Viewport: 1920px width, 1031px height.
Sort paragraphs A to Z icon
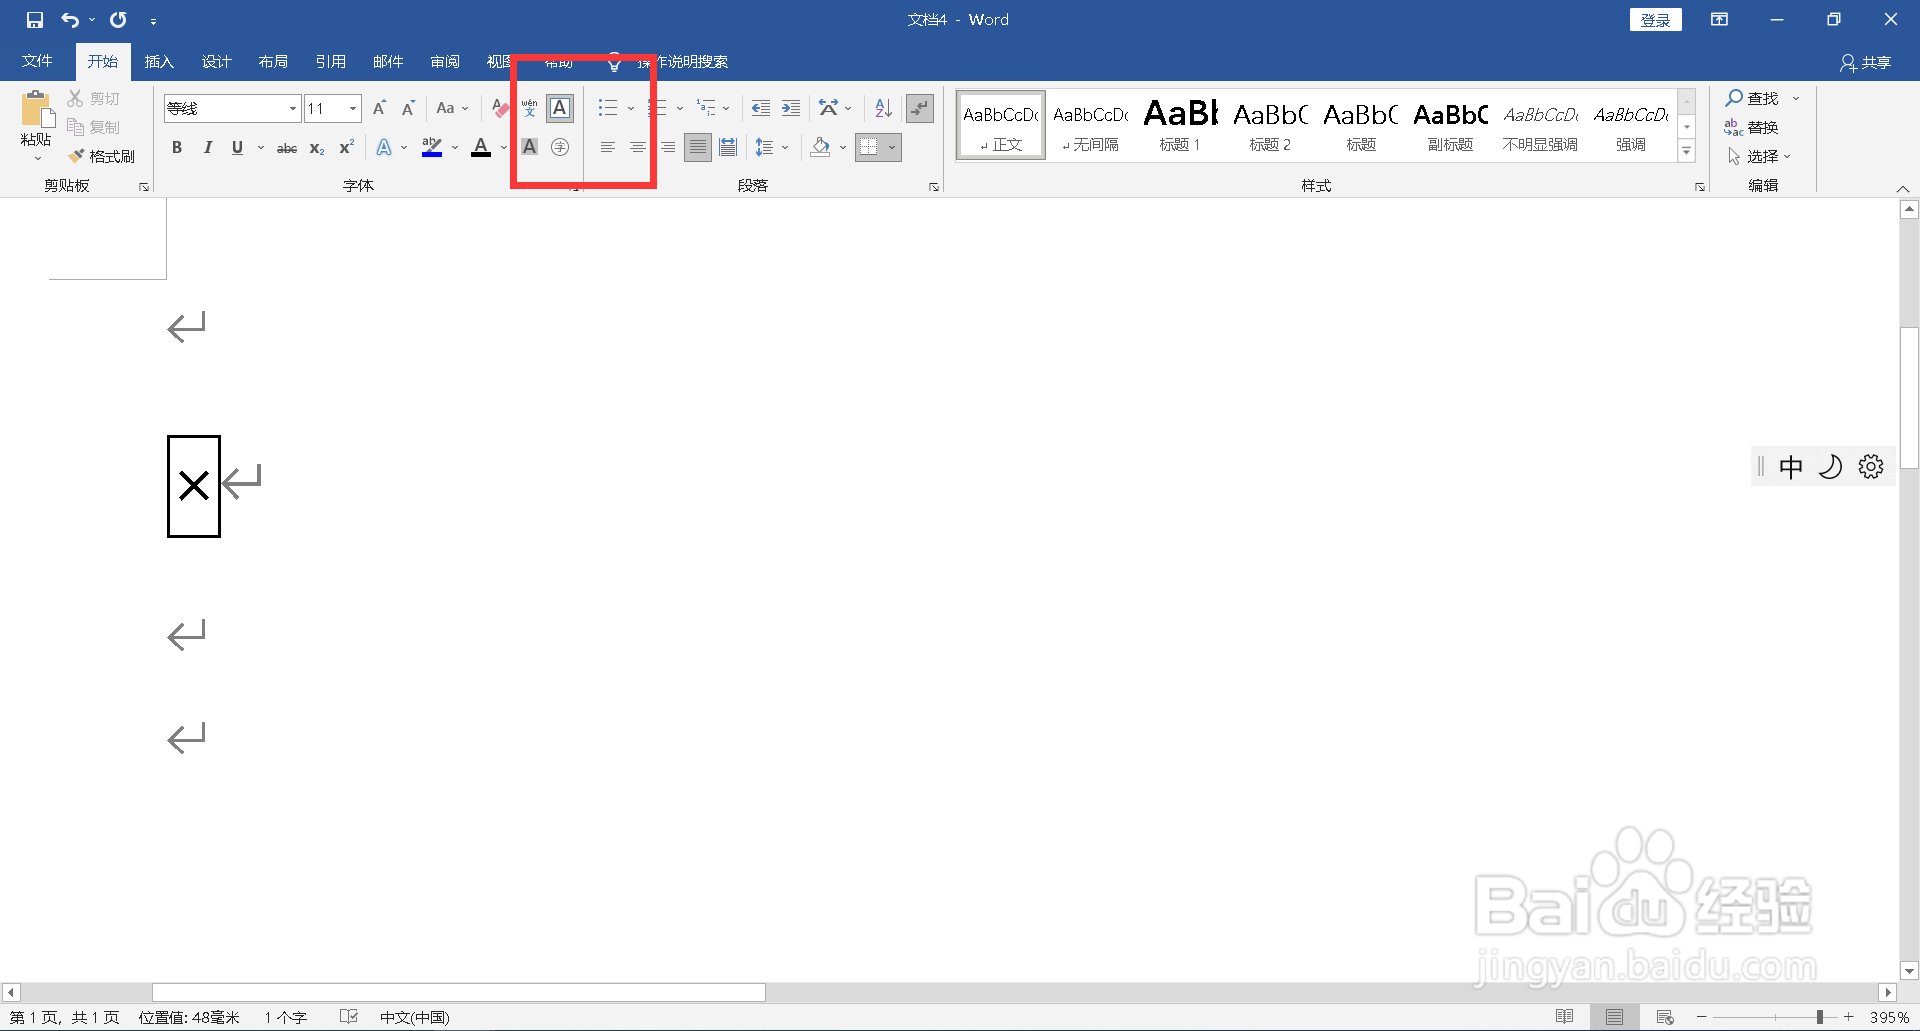click(883, 108)
